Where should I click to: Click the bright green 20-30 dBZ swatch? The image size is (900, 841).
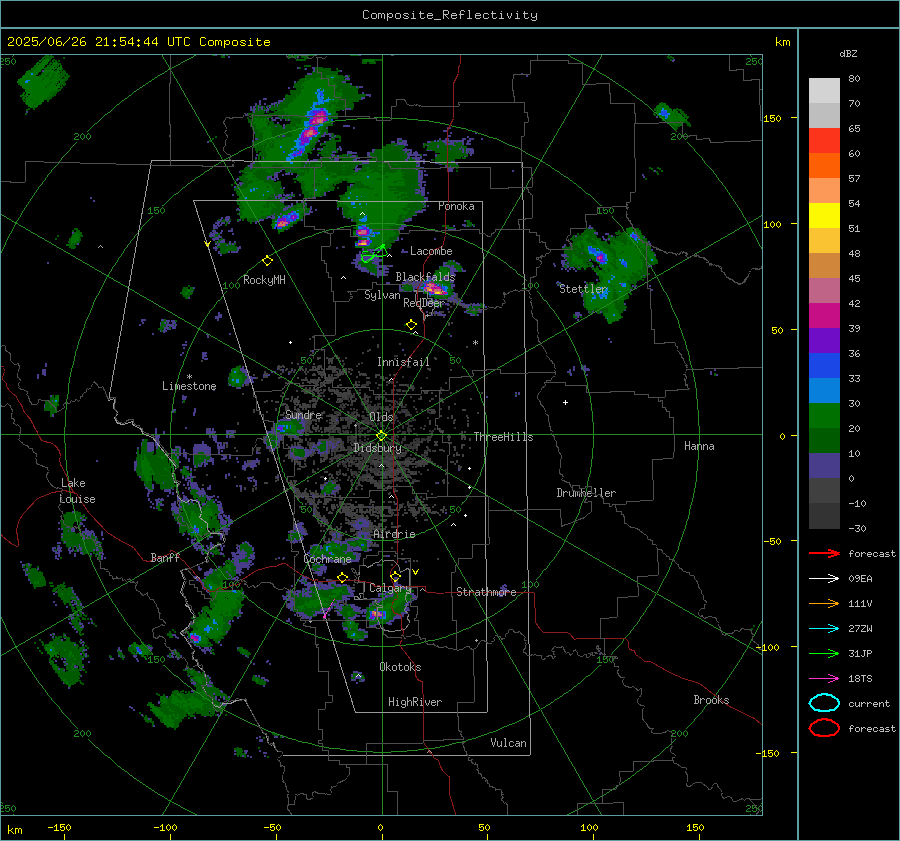(x=824, y=416)
